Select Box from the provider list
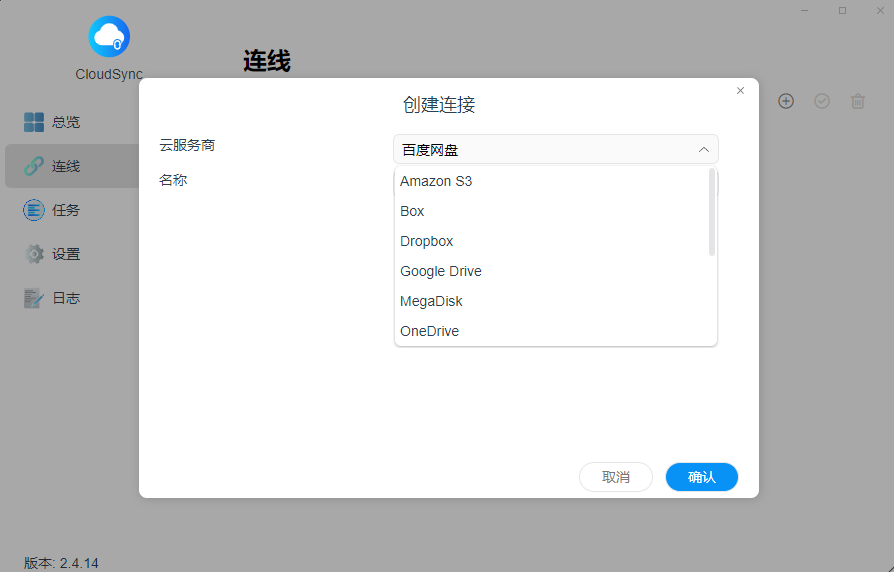Image resolution: width=894 pixels, height=572 pixels. 412,211
